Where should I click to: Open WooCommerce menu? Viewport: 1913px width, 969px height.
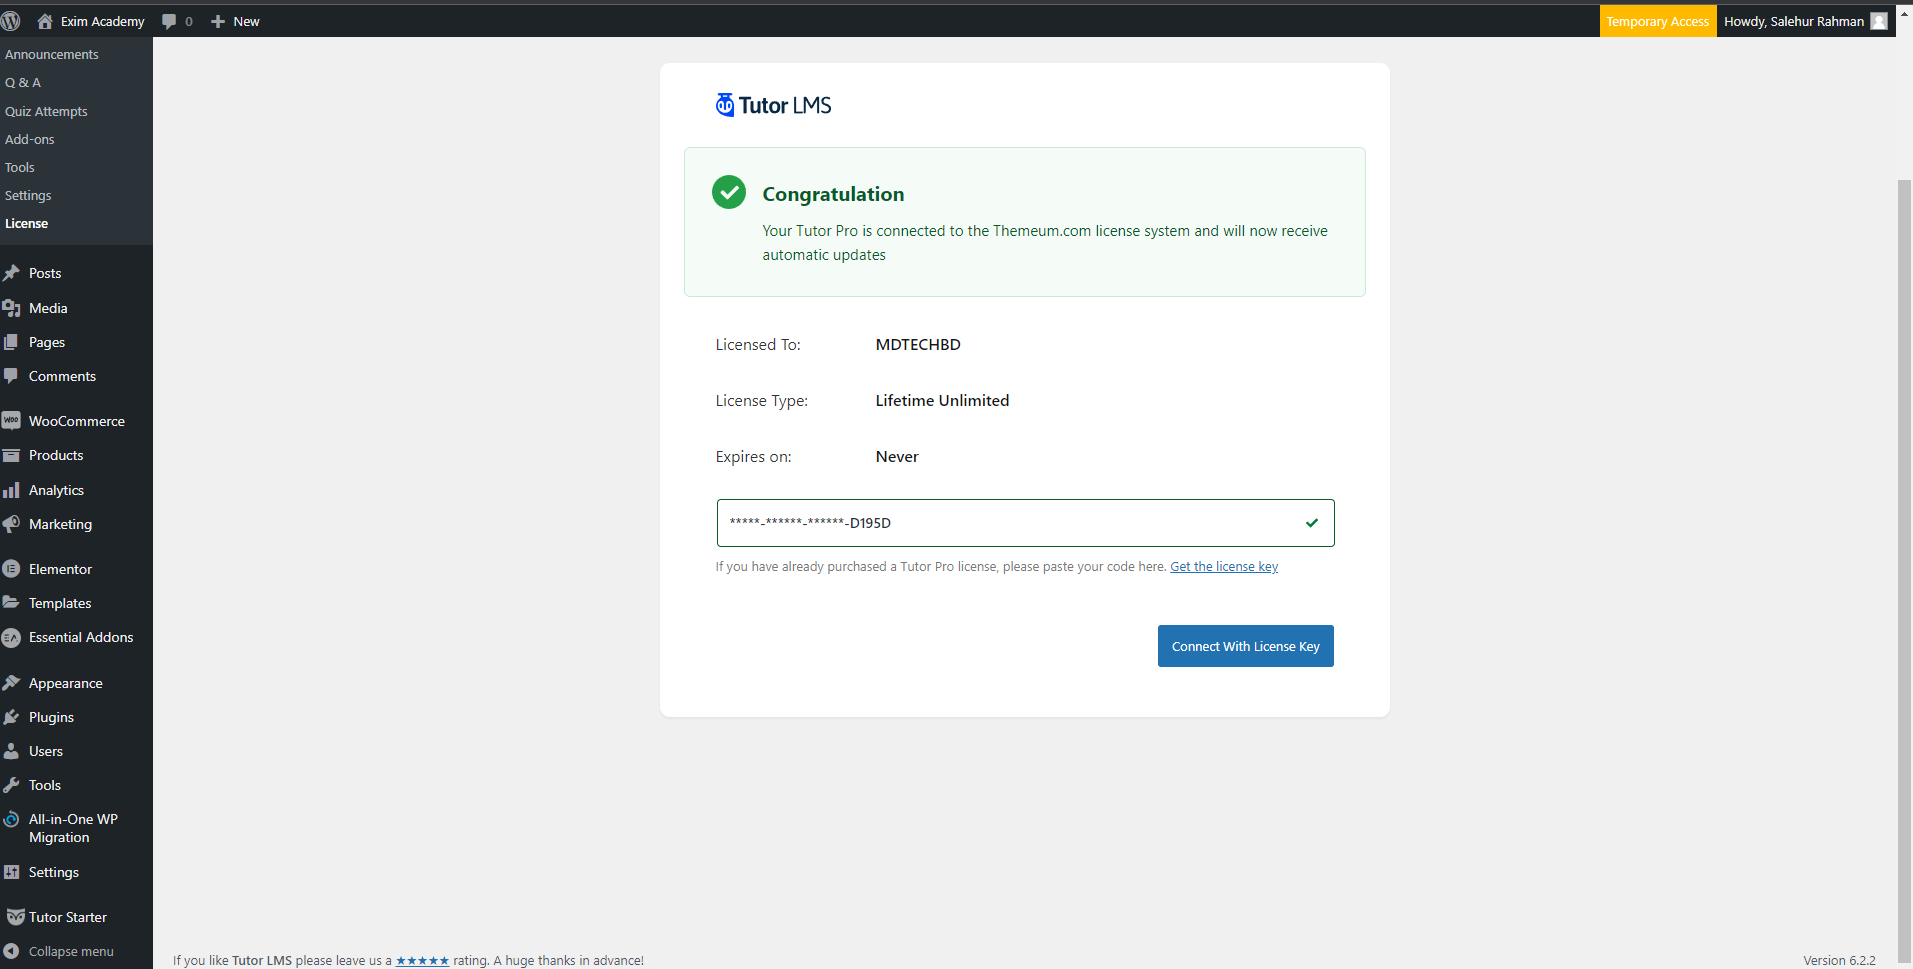click(x=77, y=421)
